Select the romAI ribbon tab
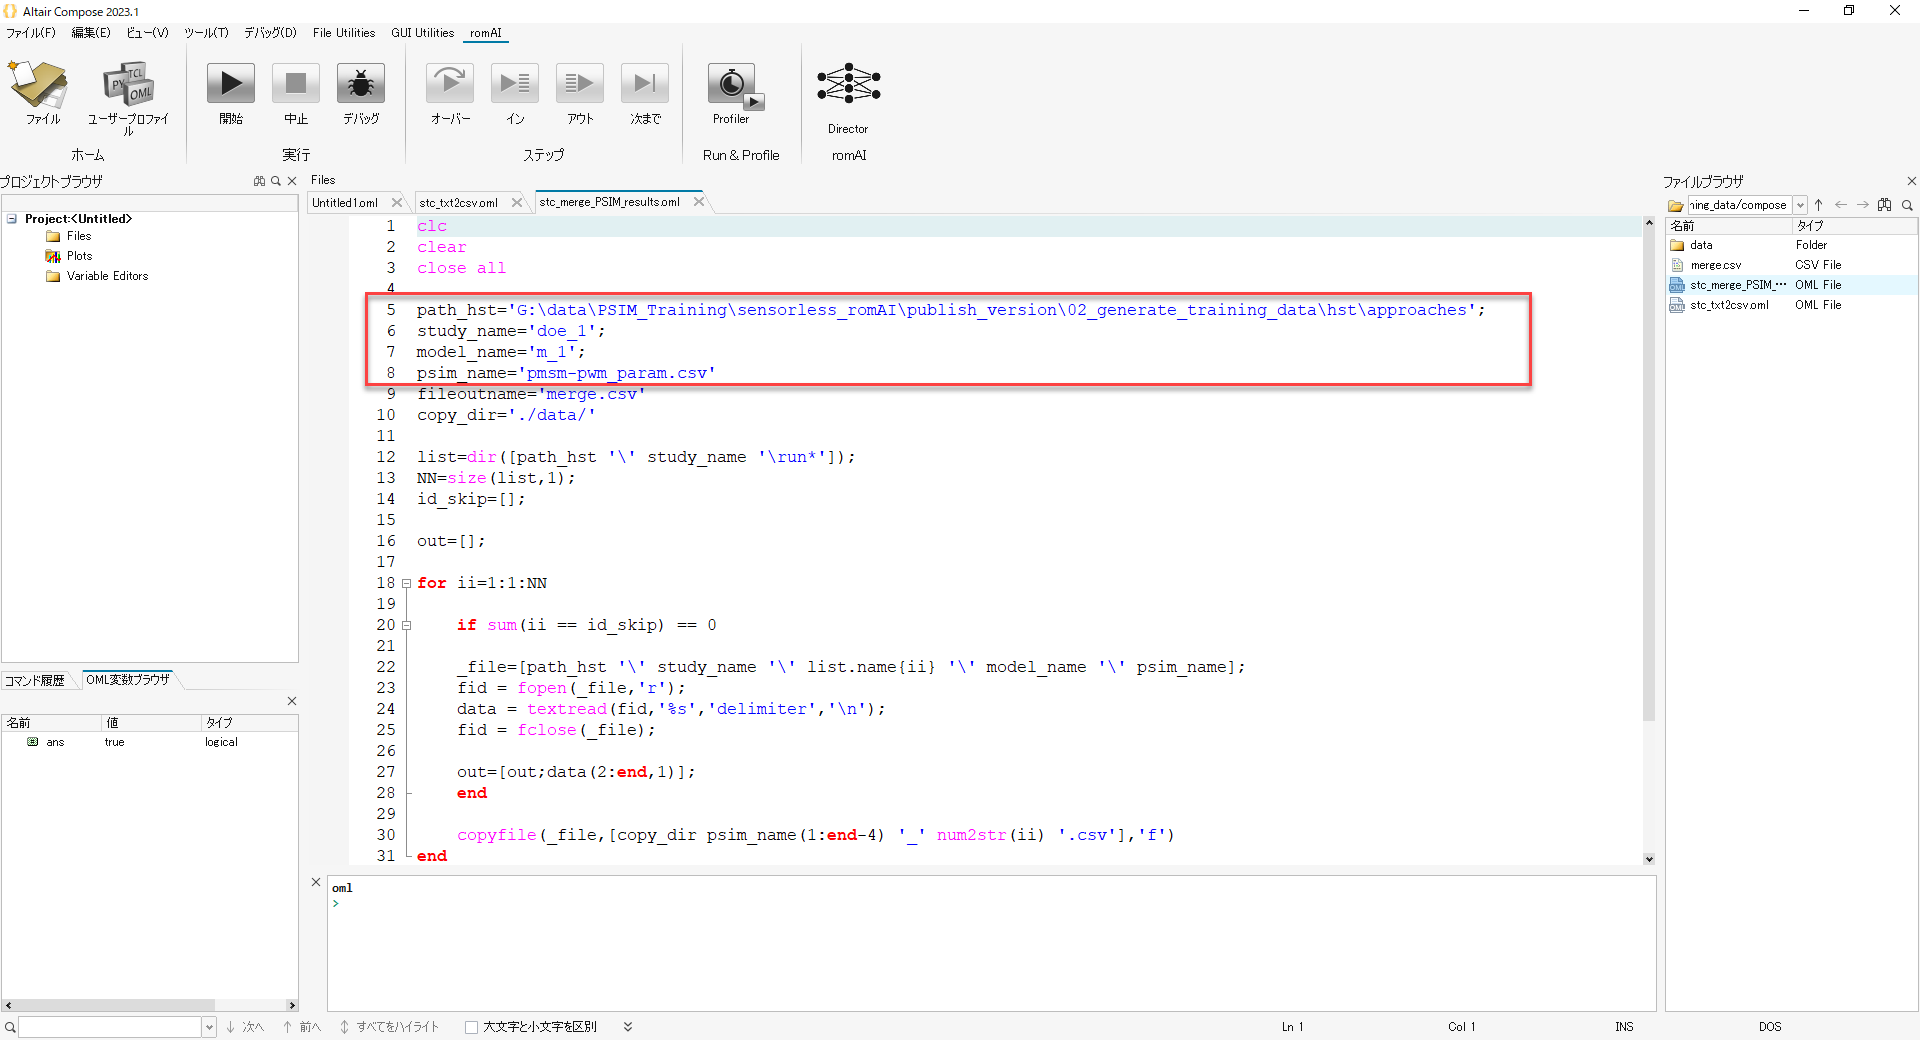The width and height of the screenshot is (1920, 1040). [486, 33]
